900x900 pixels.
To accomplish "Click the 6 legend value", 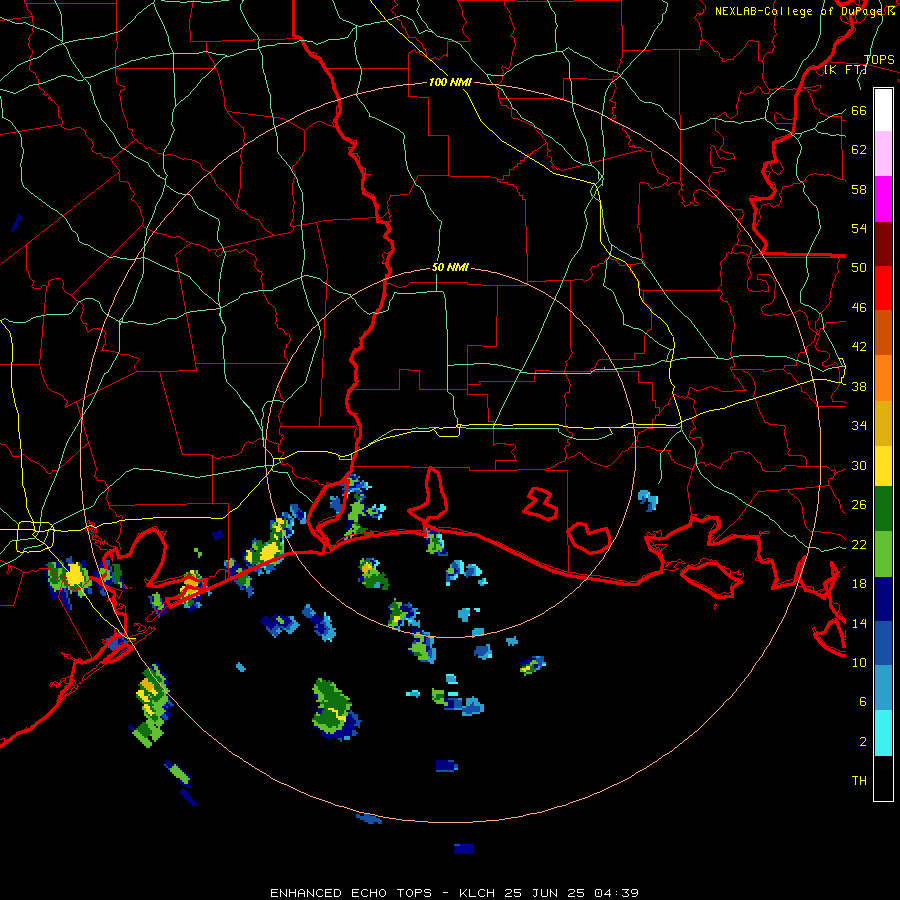I will 863,701.
